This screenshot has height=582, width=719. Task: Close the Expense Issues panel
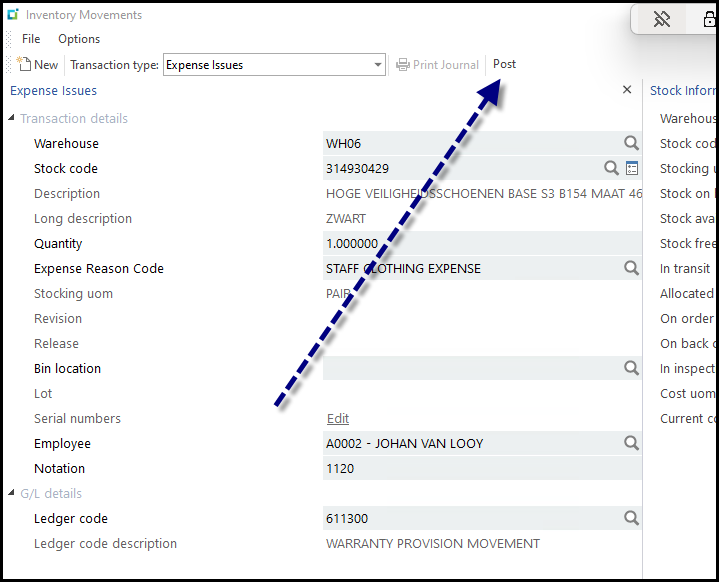coord(627,90)
